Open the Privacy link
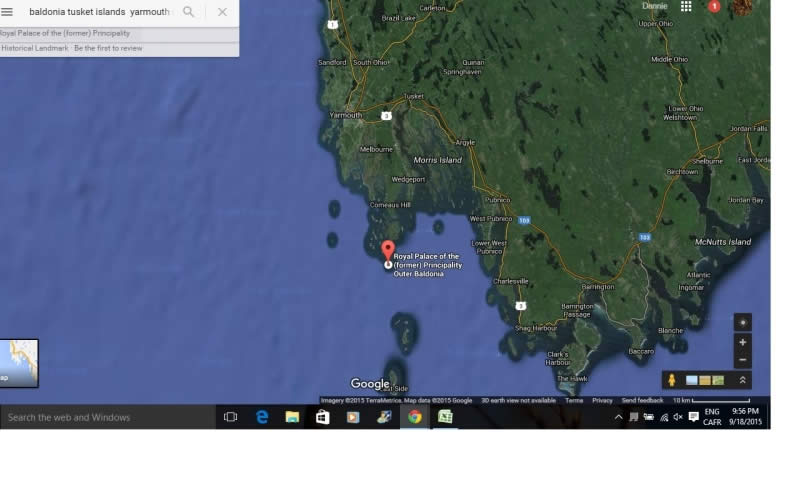800x480 pixels. click(x=602, y=400)
